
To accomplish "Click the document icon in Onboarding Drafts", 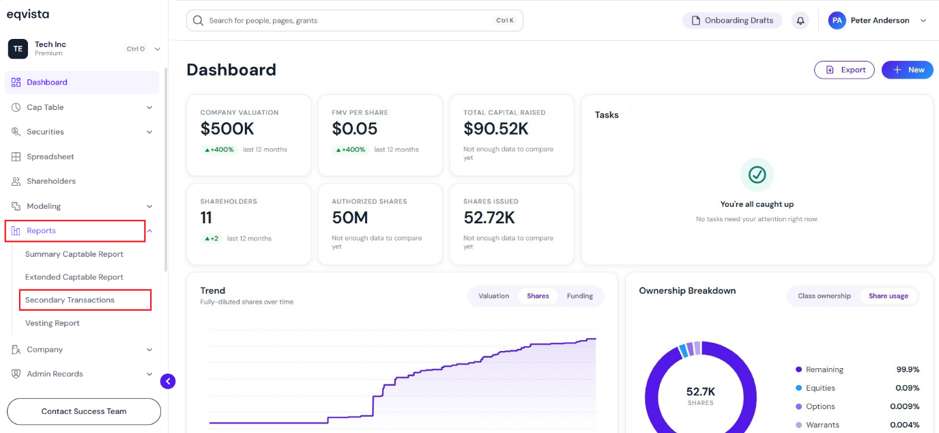I will 696,20.
